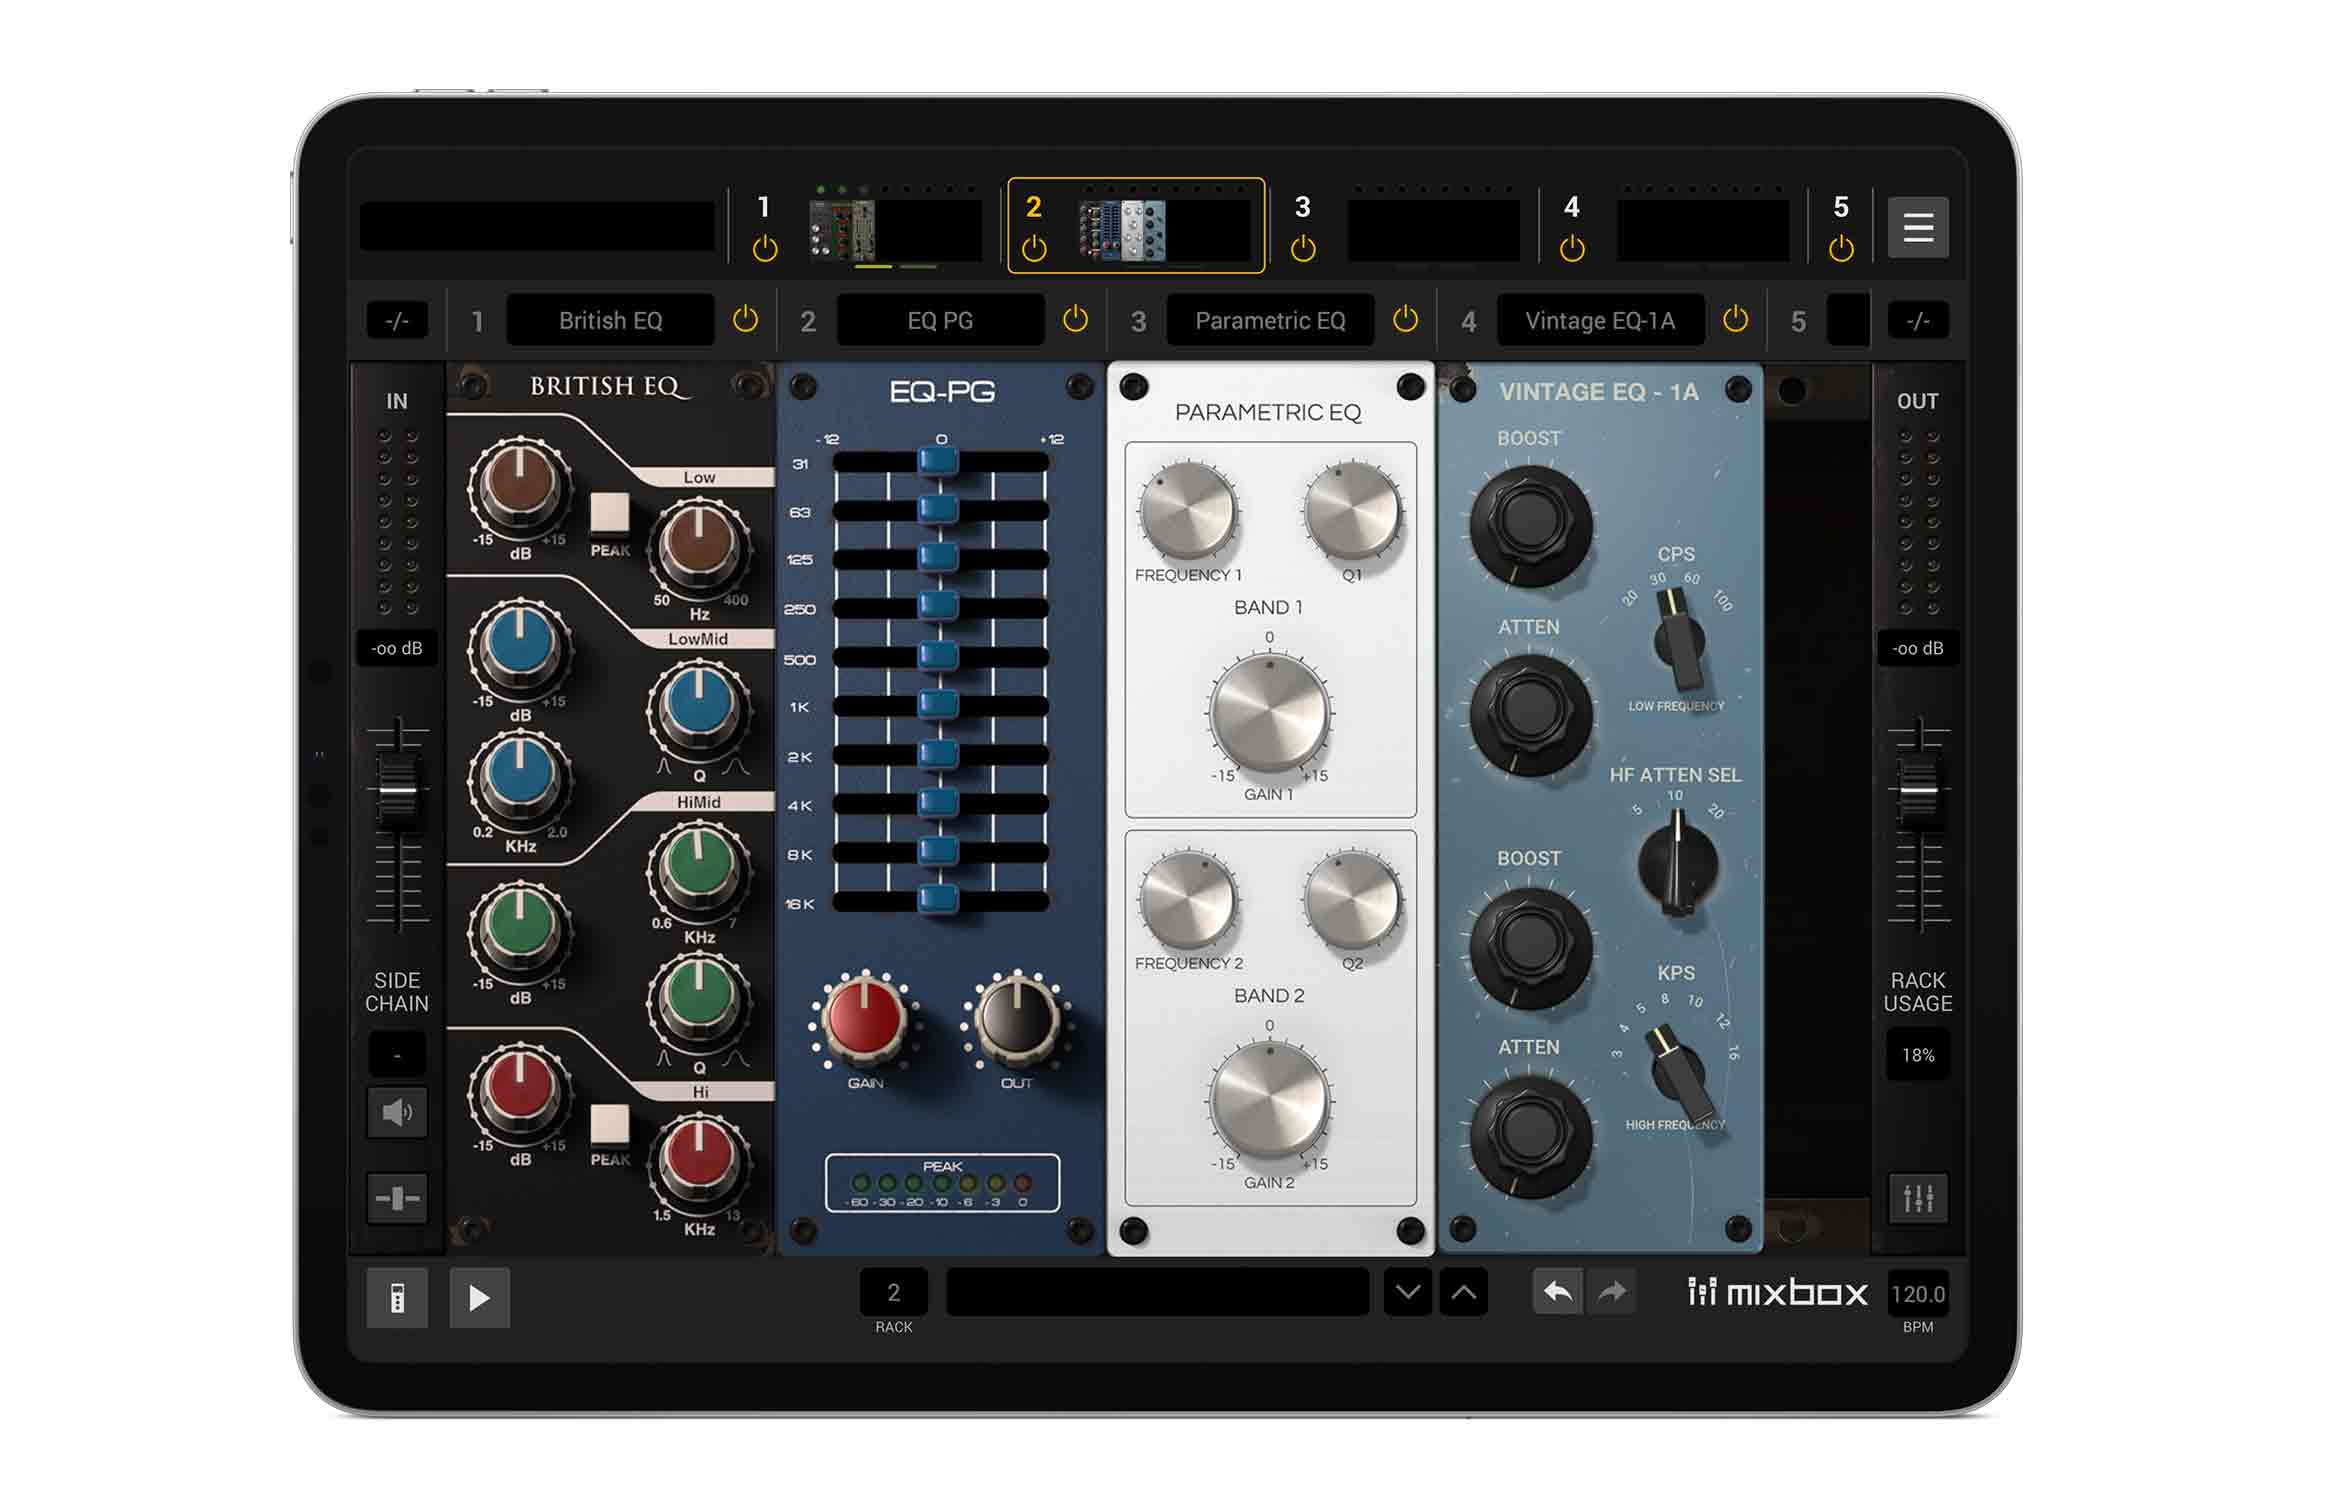Bypass the EQ PG slot power
The height and width of the screenshot is (1510, 2327).
[1075, 320]
